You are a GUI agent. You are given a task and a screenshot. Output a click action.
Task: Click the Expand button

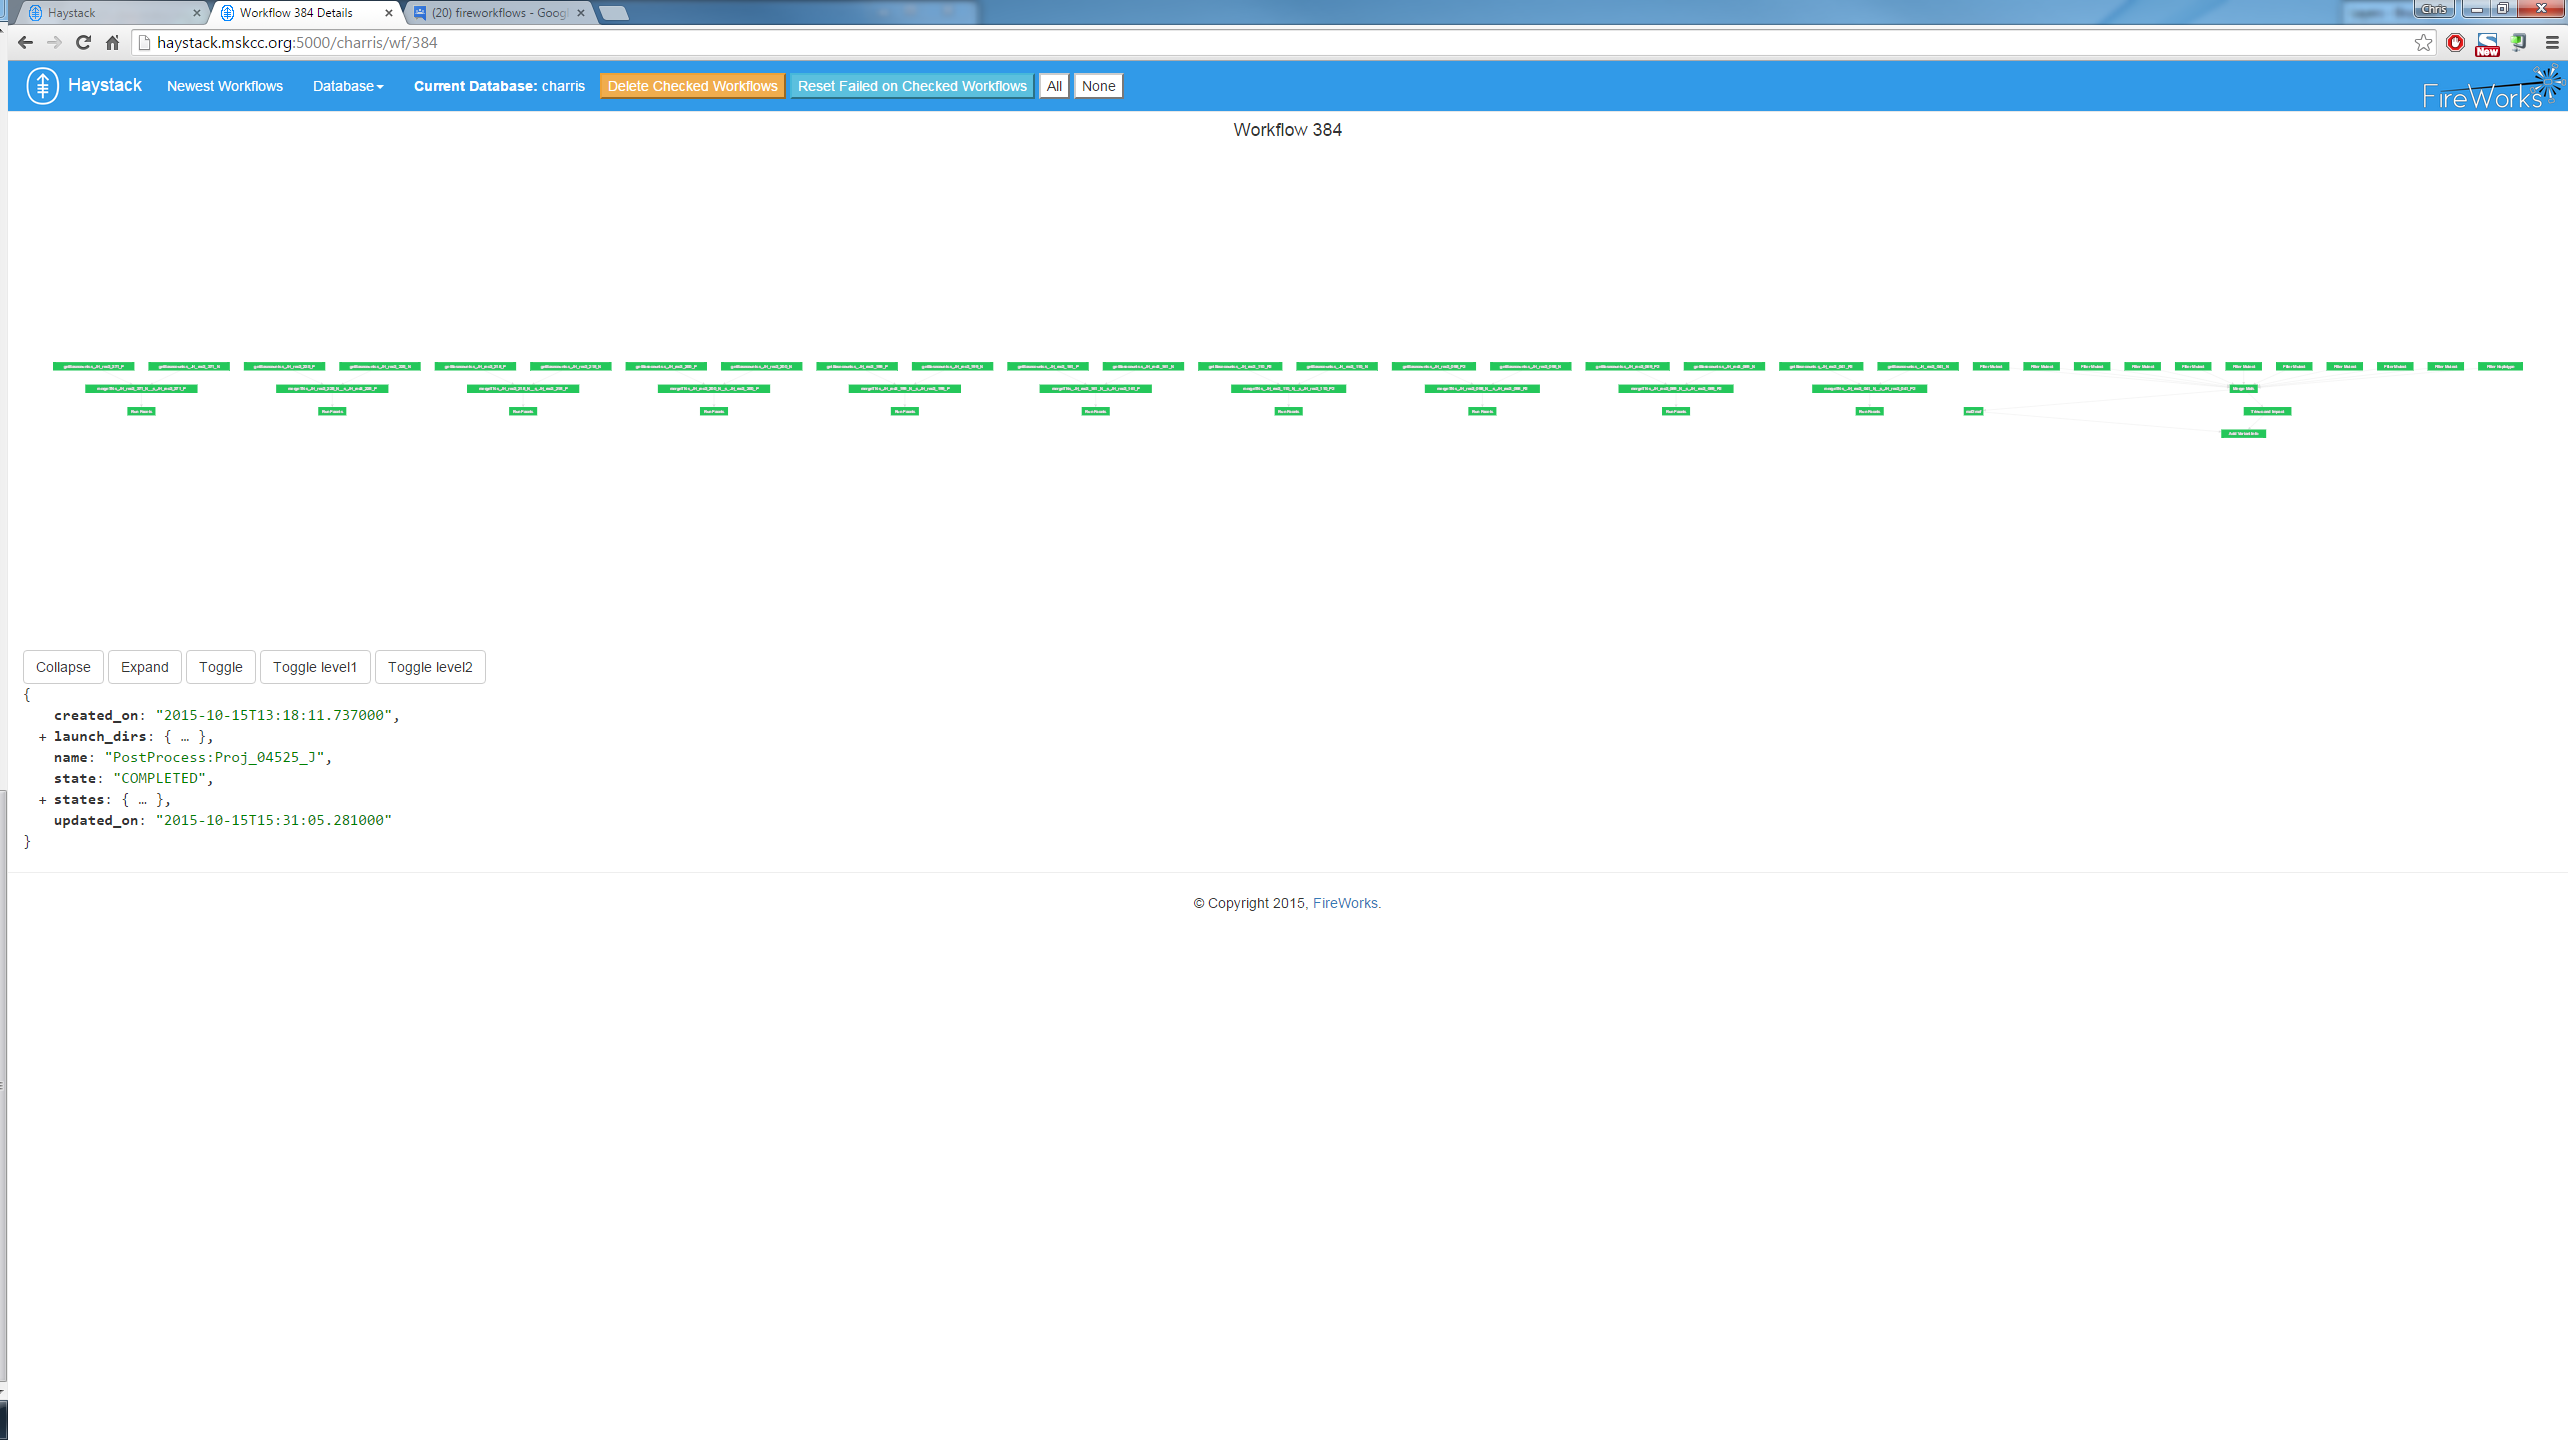(143, 665)
